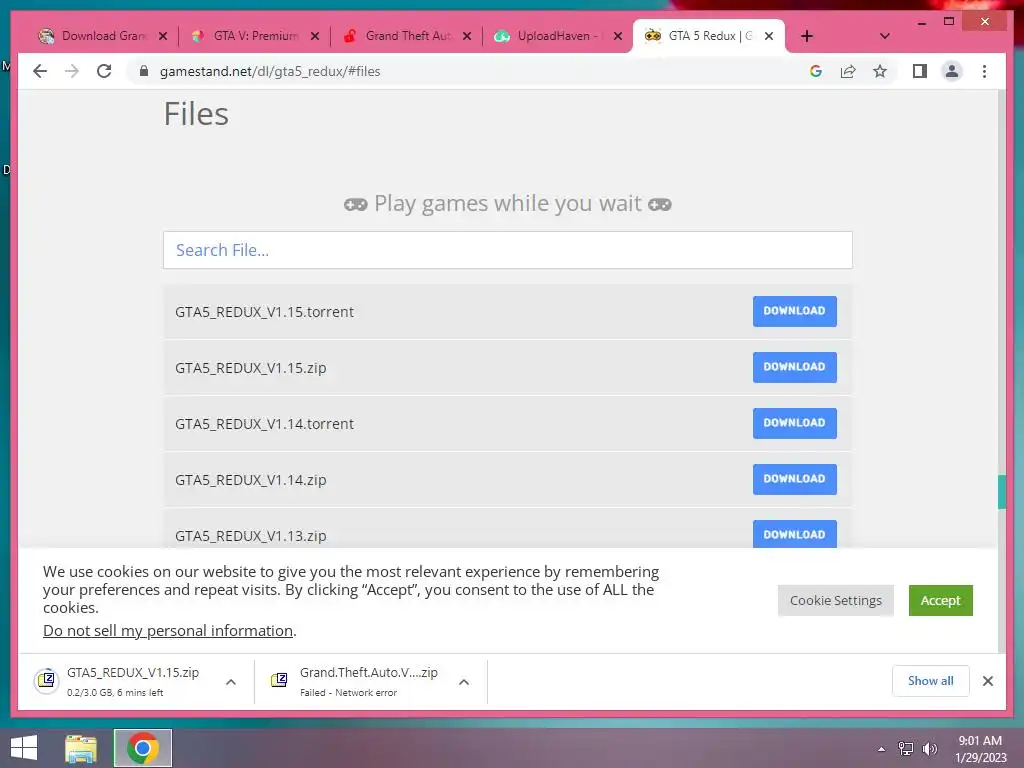Close the Download Grand tab
This screenshot has height=768, width=1024.
(163, 36)
